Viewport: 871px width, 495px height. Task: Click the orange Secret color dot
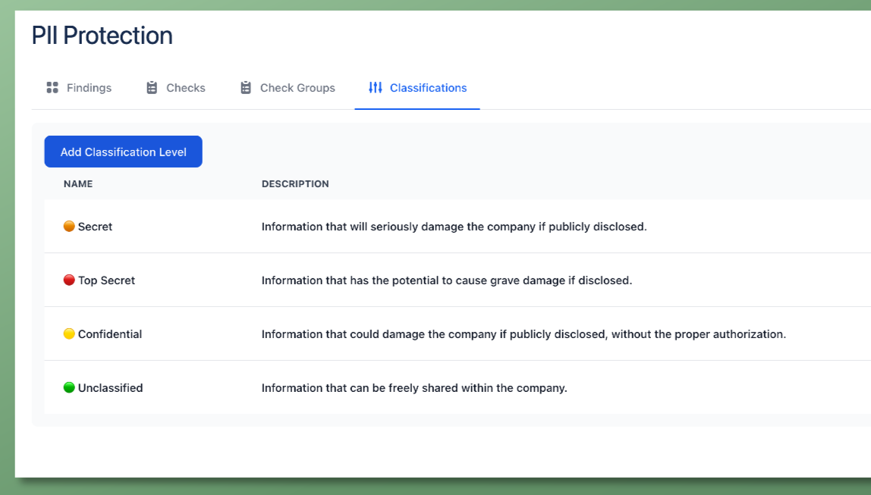[x=69, y=227]
